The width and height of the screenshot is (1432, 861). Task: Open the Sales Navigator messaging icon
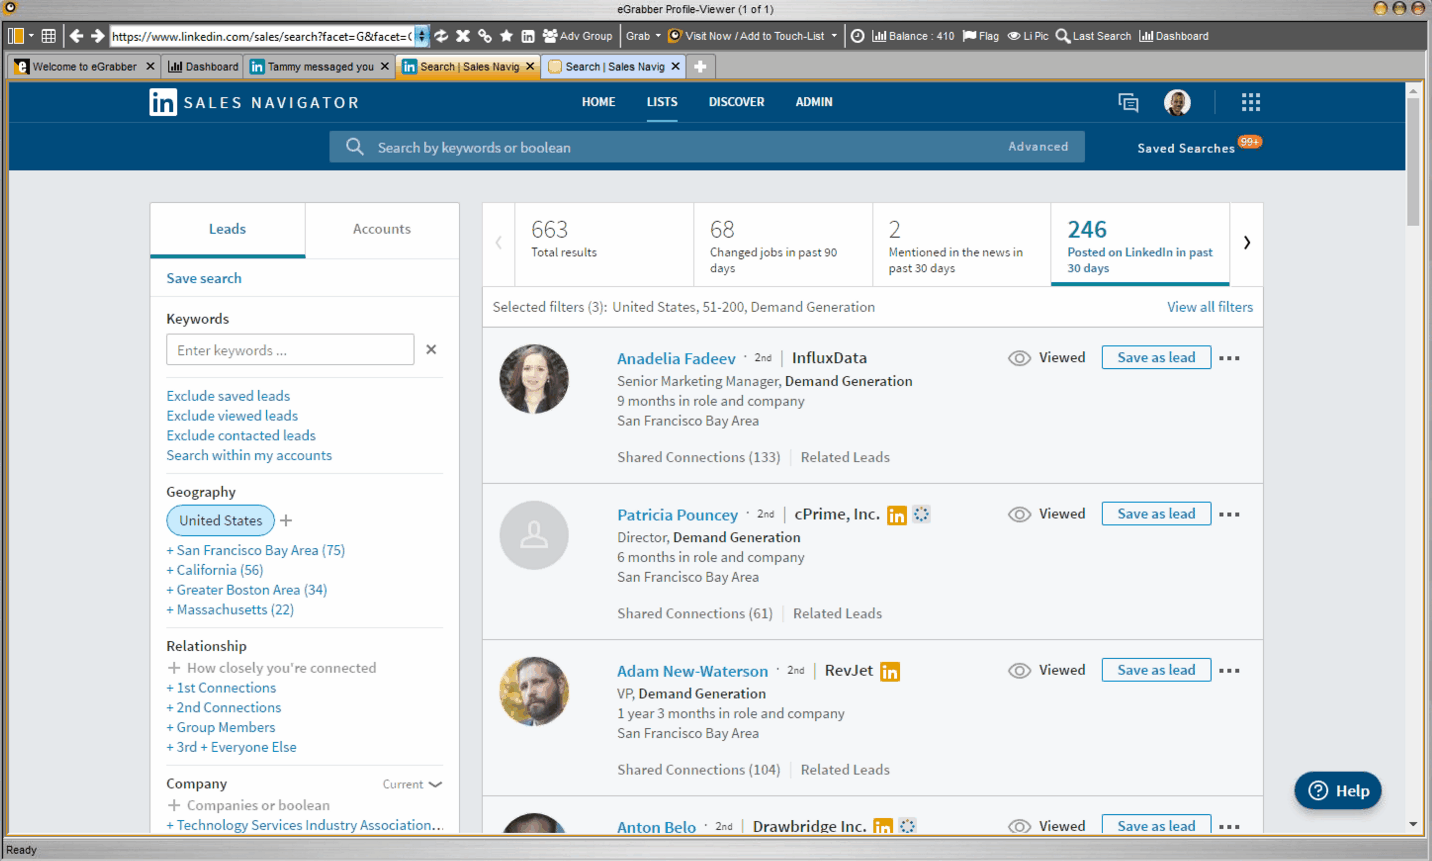[x=1128, y=102]
